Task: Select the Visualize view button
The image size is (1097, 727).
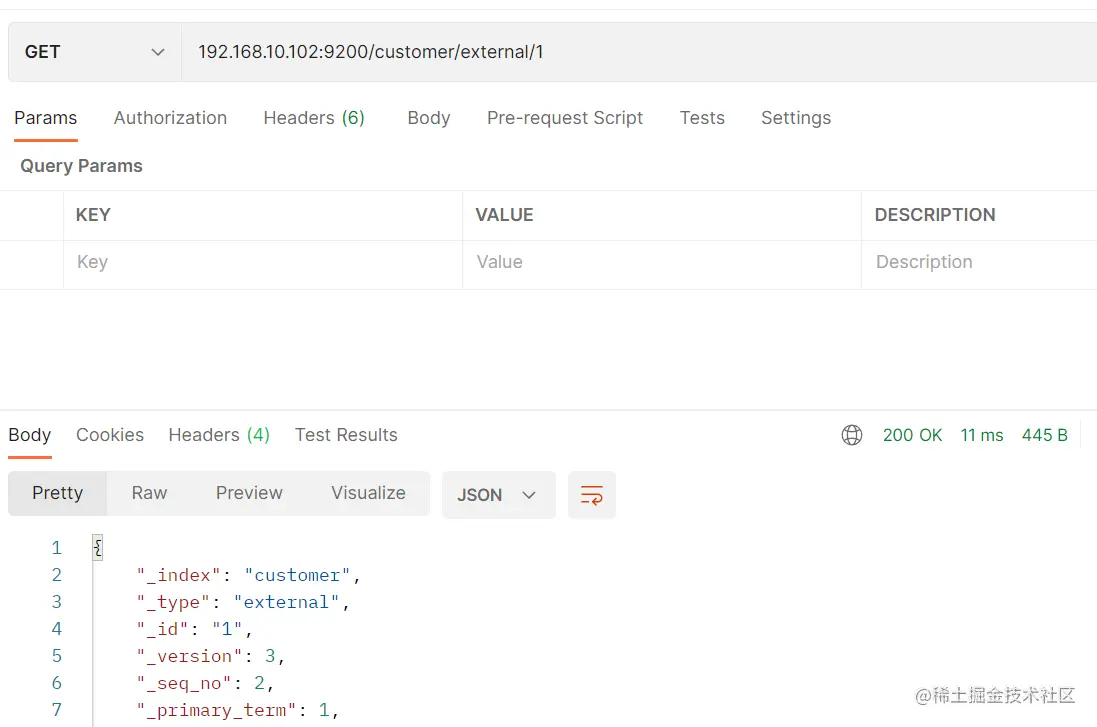Action: click(368, 493)
